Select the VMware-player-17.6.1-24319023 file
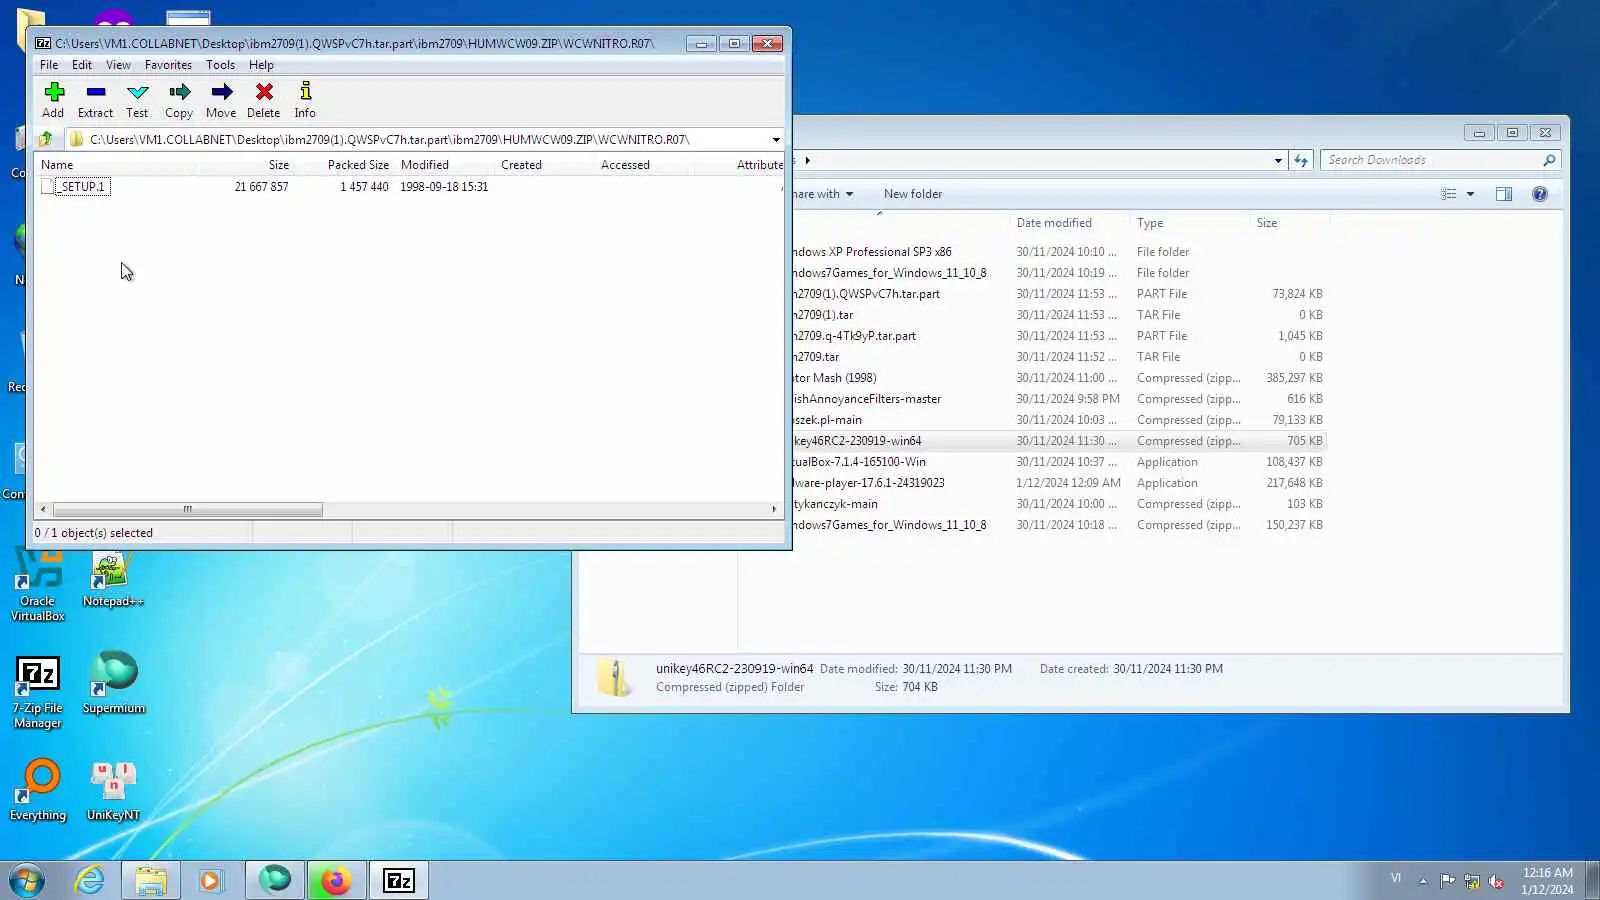This screenshot has width=1600, height=900. 1058,483
